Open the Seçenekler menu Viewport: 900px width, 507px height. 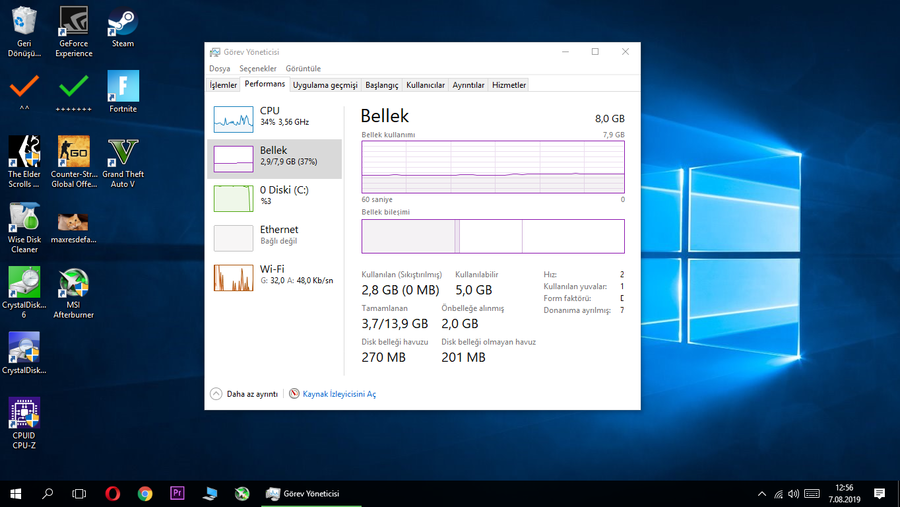[257, 69]
